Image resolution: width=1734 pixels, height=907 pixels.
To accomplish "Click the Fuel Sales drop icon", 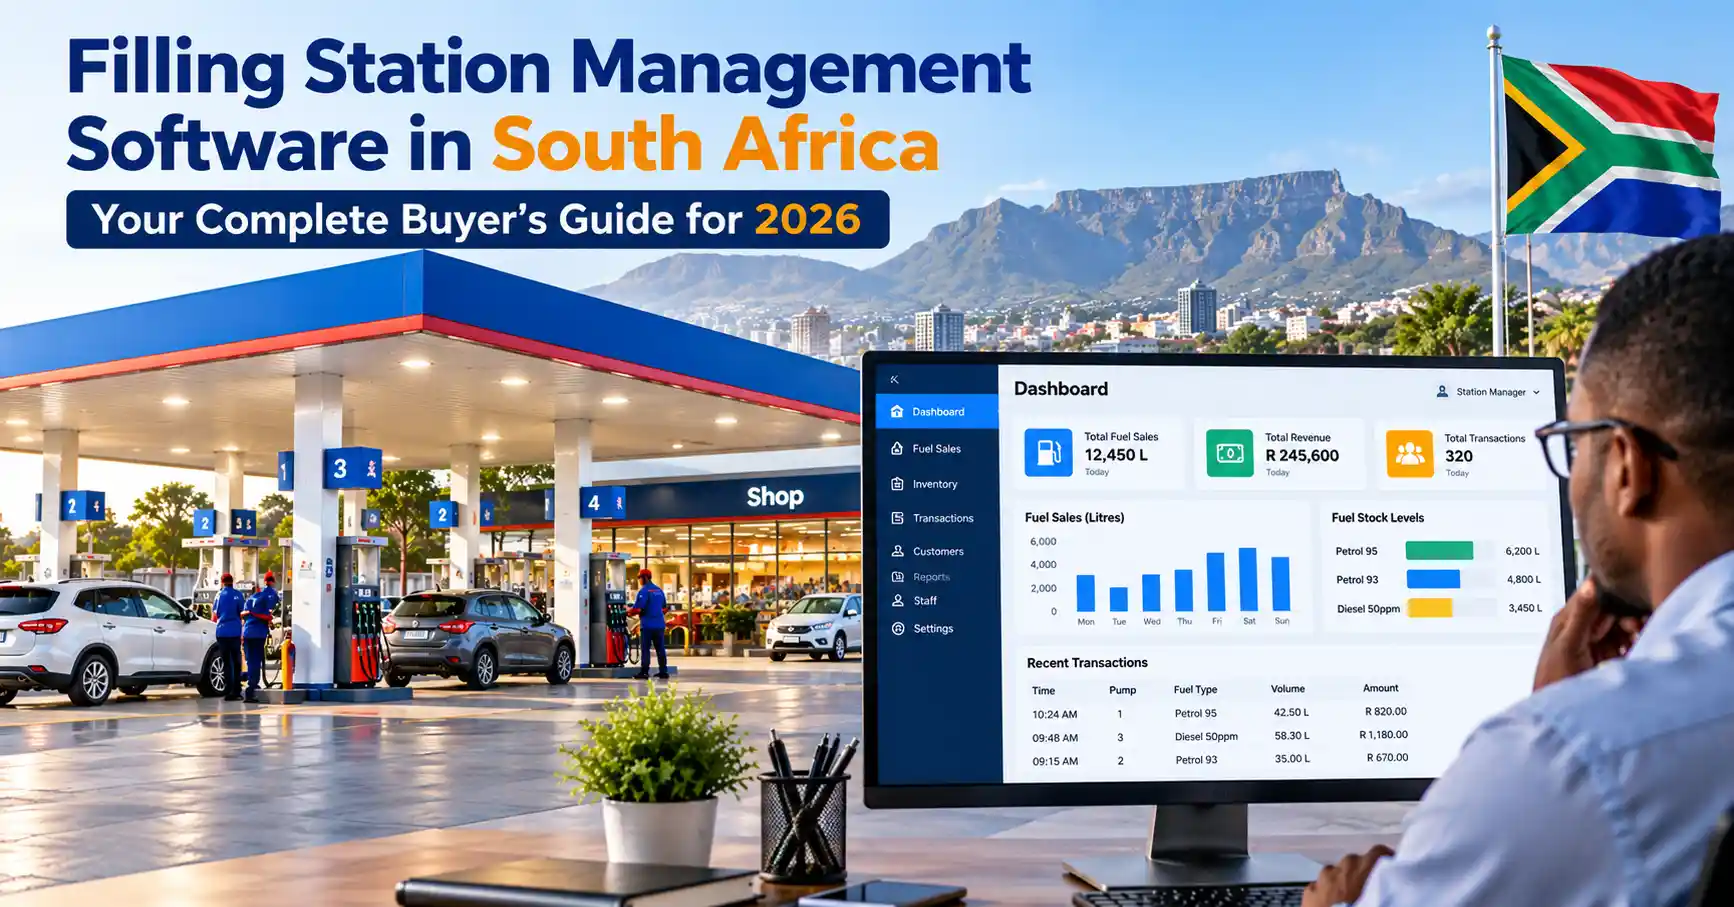I will pyautogui.click(x=897, y=449).
